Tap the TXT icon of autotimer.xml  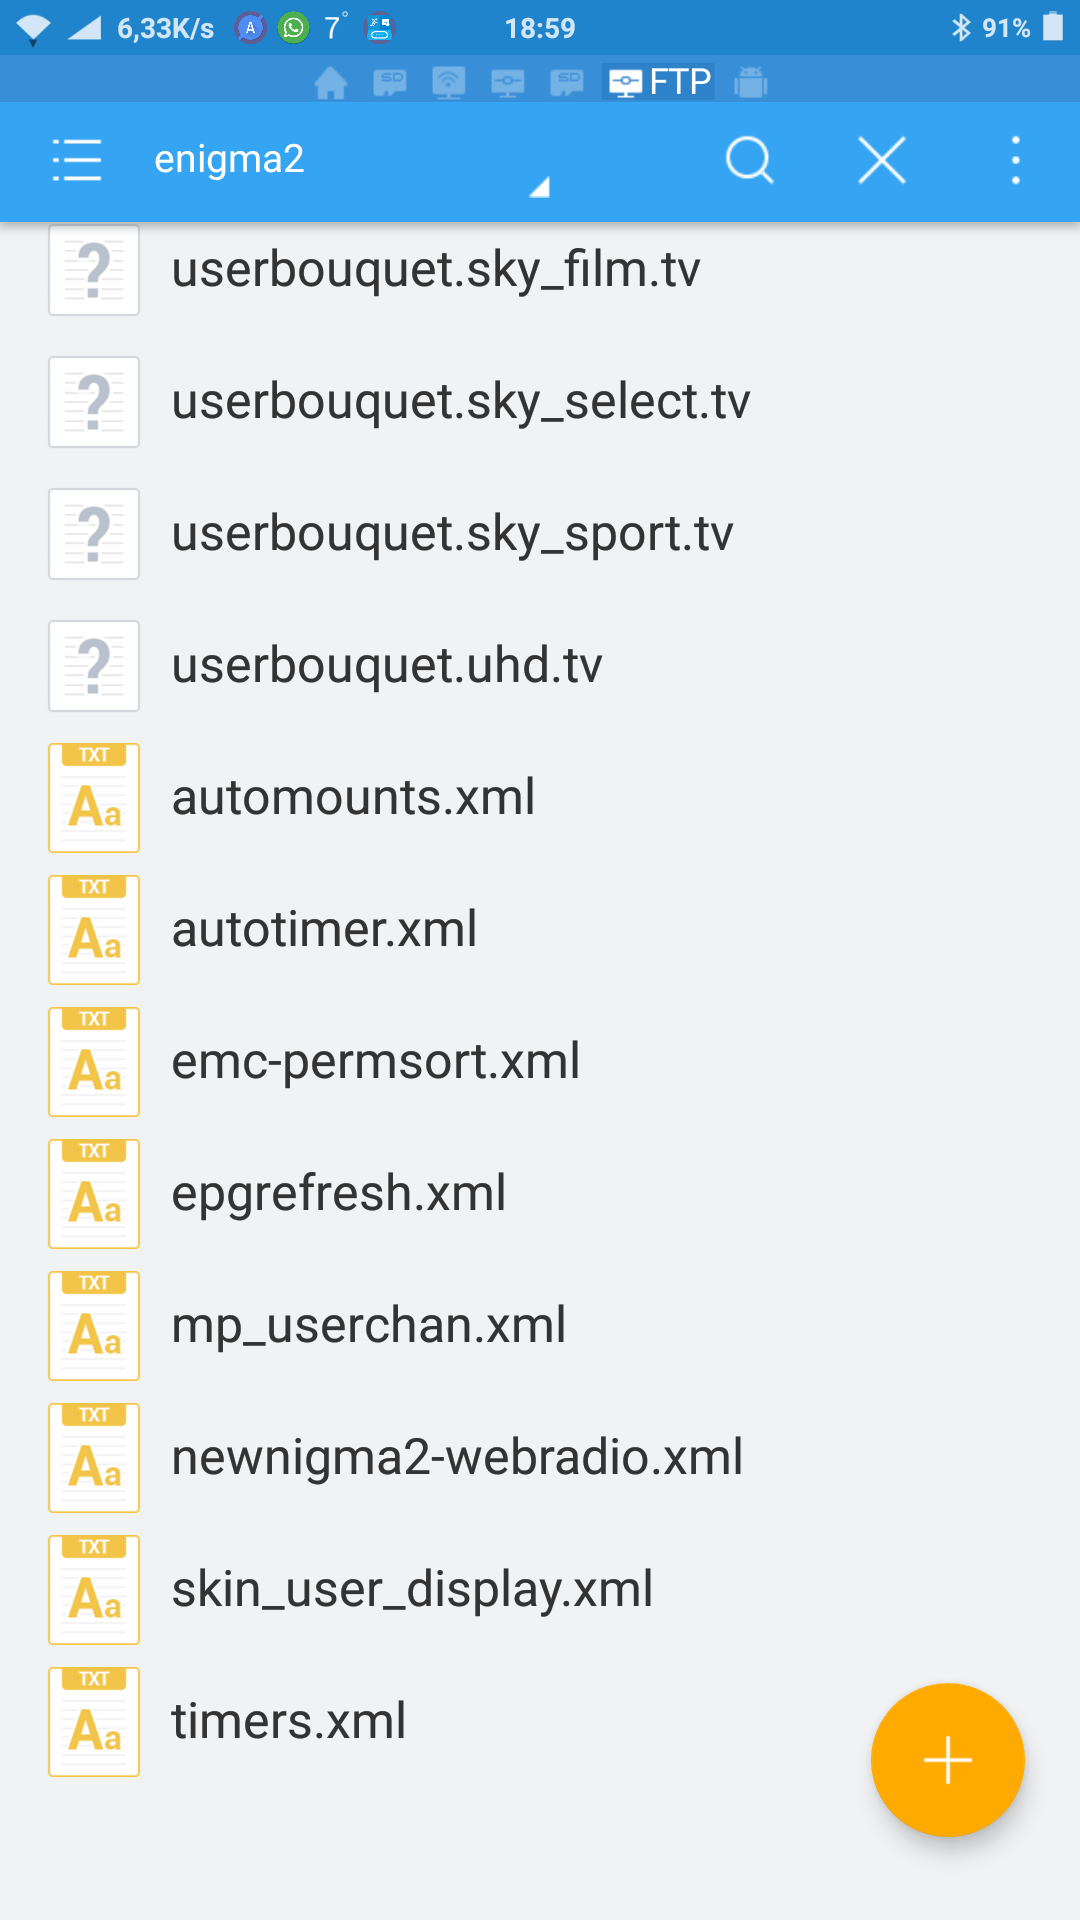94,930
